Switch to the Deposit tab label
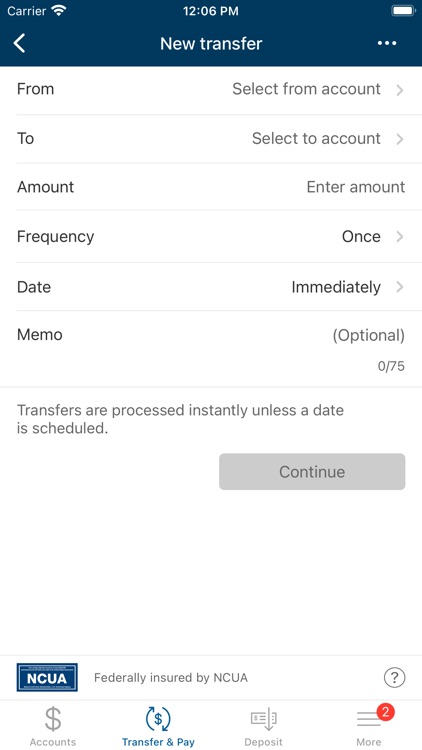This screenshot has width=422, height=750. tap(263, 742)
